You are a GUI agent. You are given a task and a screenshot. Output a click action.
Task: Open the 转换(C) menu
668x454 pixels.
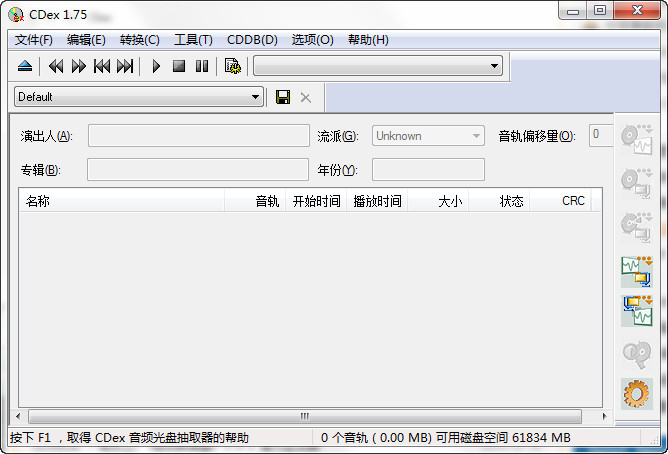click(140, 40)
